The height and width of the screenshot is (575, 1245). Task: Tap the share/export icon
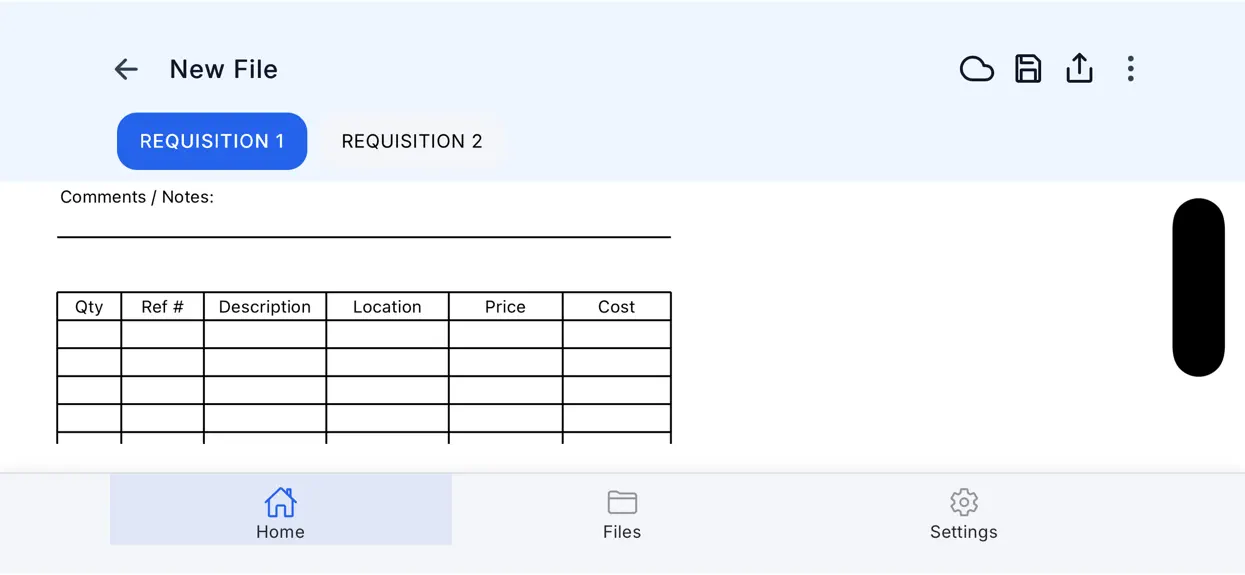(1079, 68)
